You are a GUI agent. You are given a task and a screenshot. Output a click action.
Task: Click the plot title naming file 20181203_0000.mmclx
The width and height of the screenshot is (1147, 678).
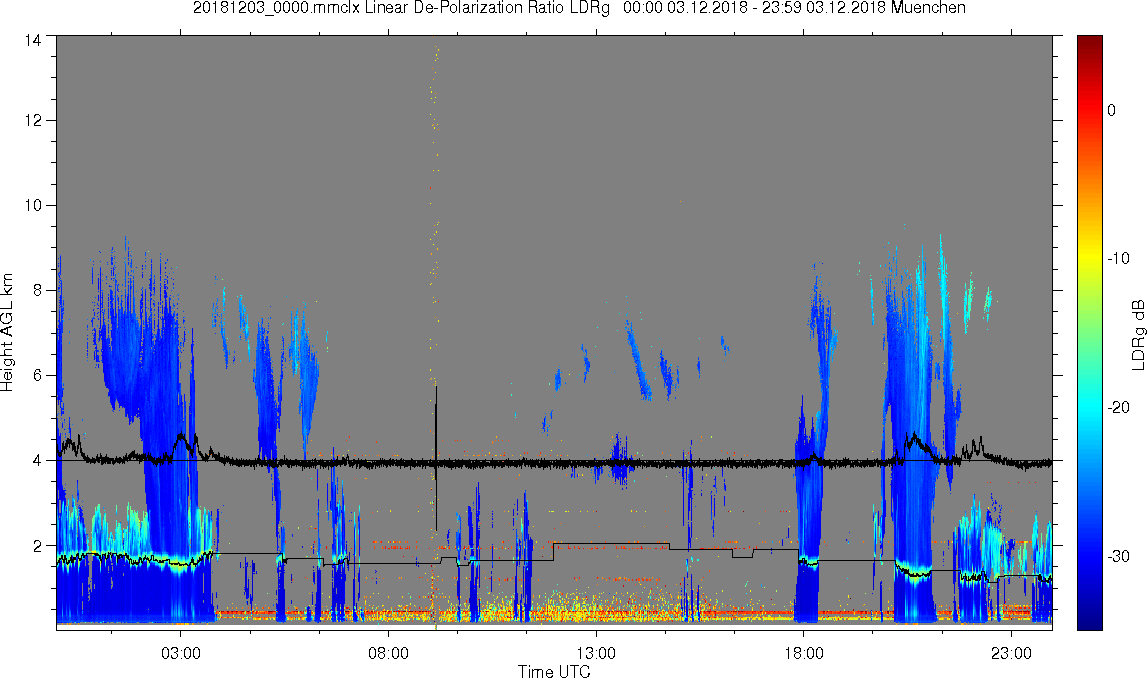tap(579, 8)
